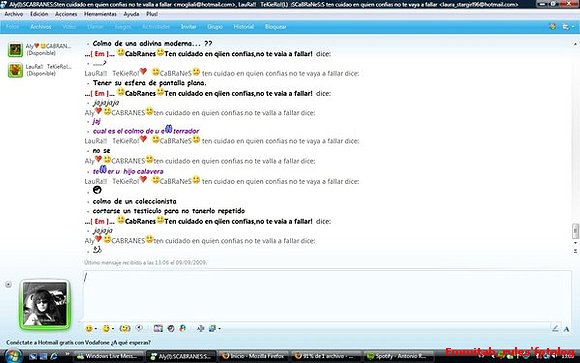Click the message 'colmo de un coleccionista'

coord(135,201)
